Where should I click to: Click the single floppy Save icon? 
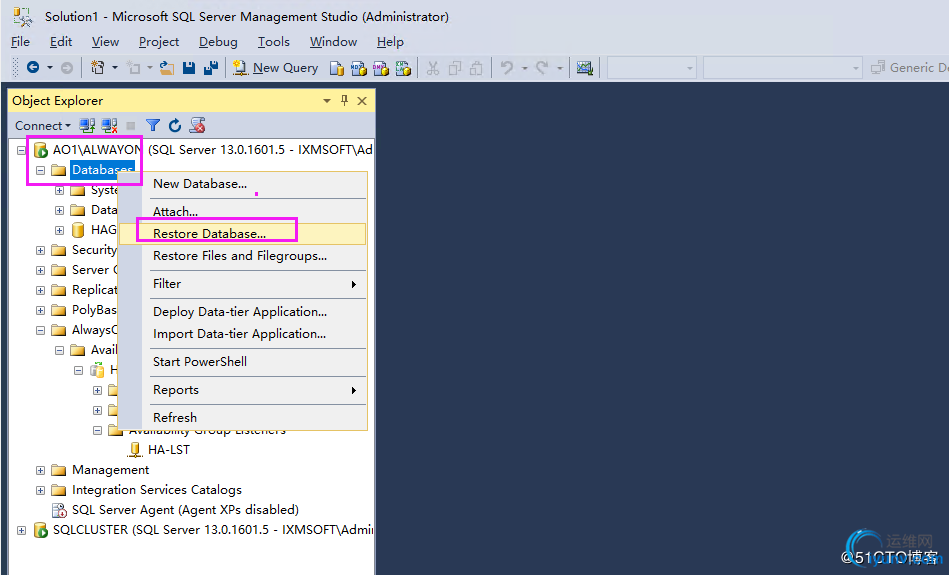tap(189, 68)
